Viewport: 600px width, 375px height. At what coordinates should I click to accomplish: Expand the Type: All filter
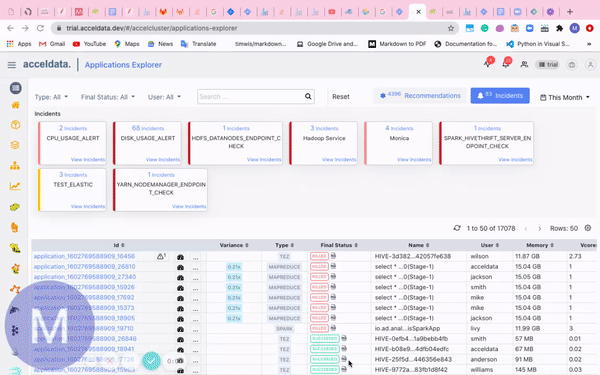(51, 97)
